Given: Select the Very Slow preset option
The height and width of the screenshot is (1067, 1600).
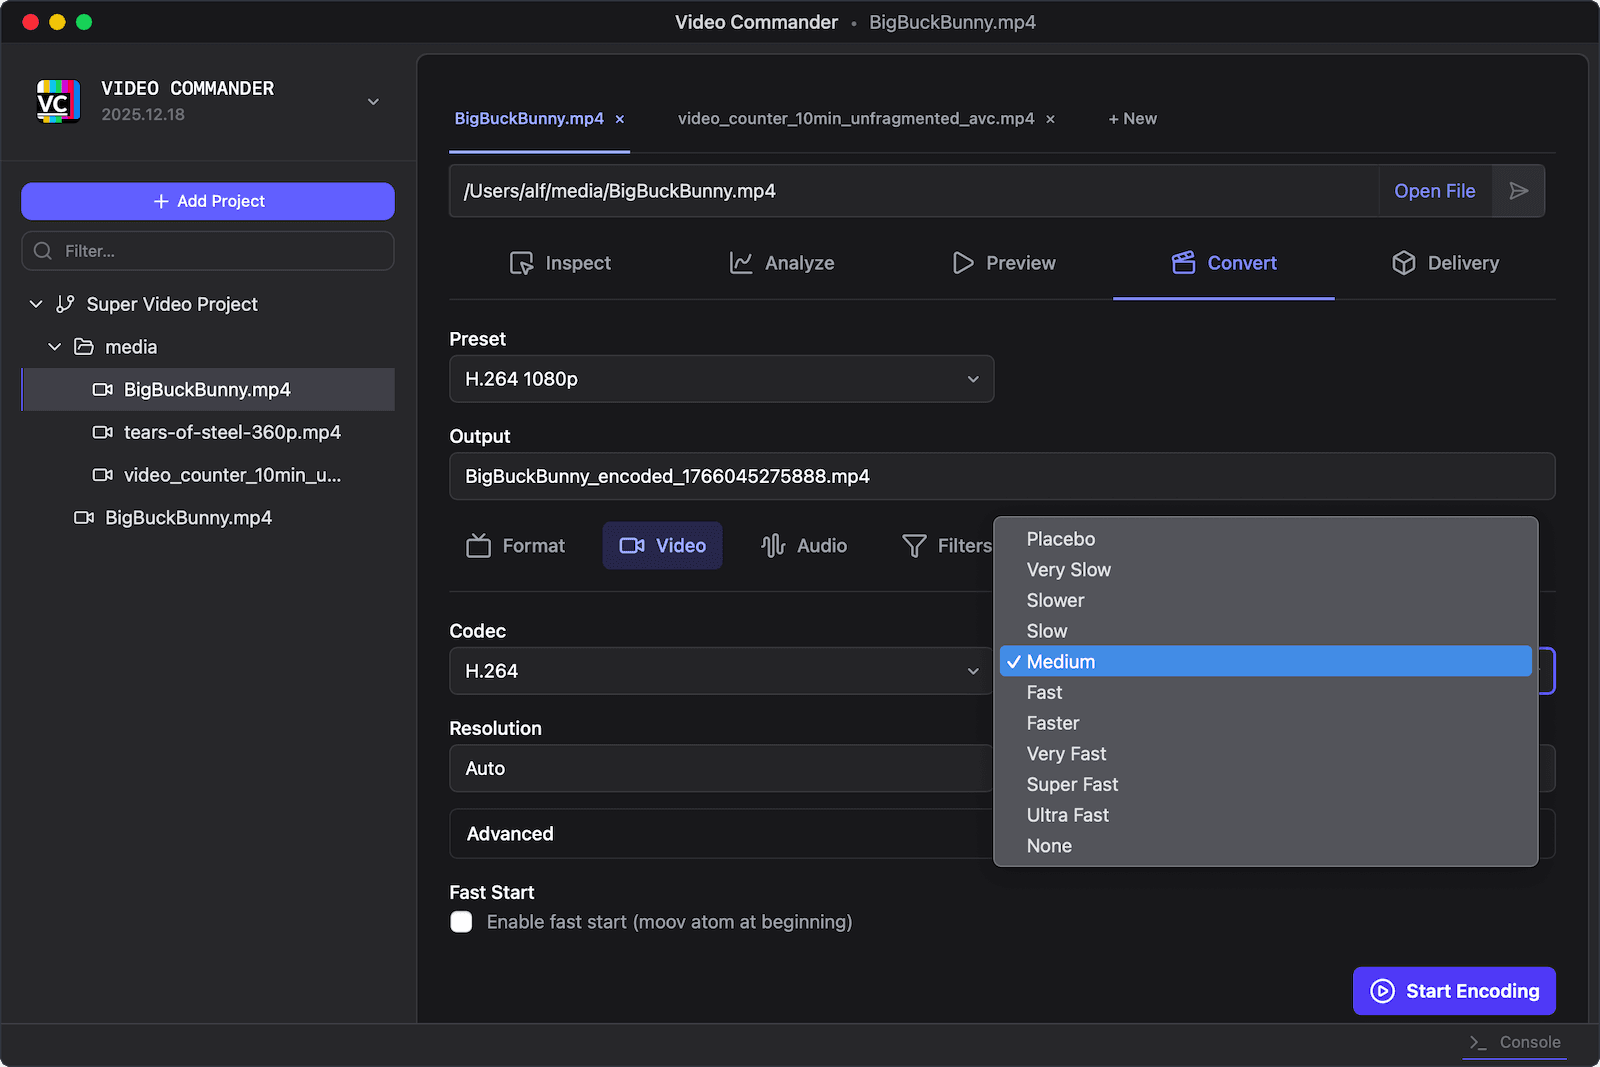Looking at the screenshot, I should [x=1068, y=569].
